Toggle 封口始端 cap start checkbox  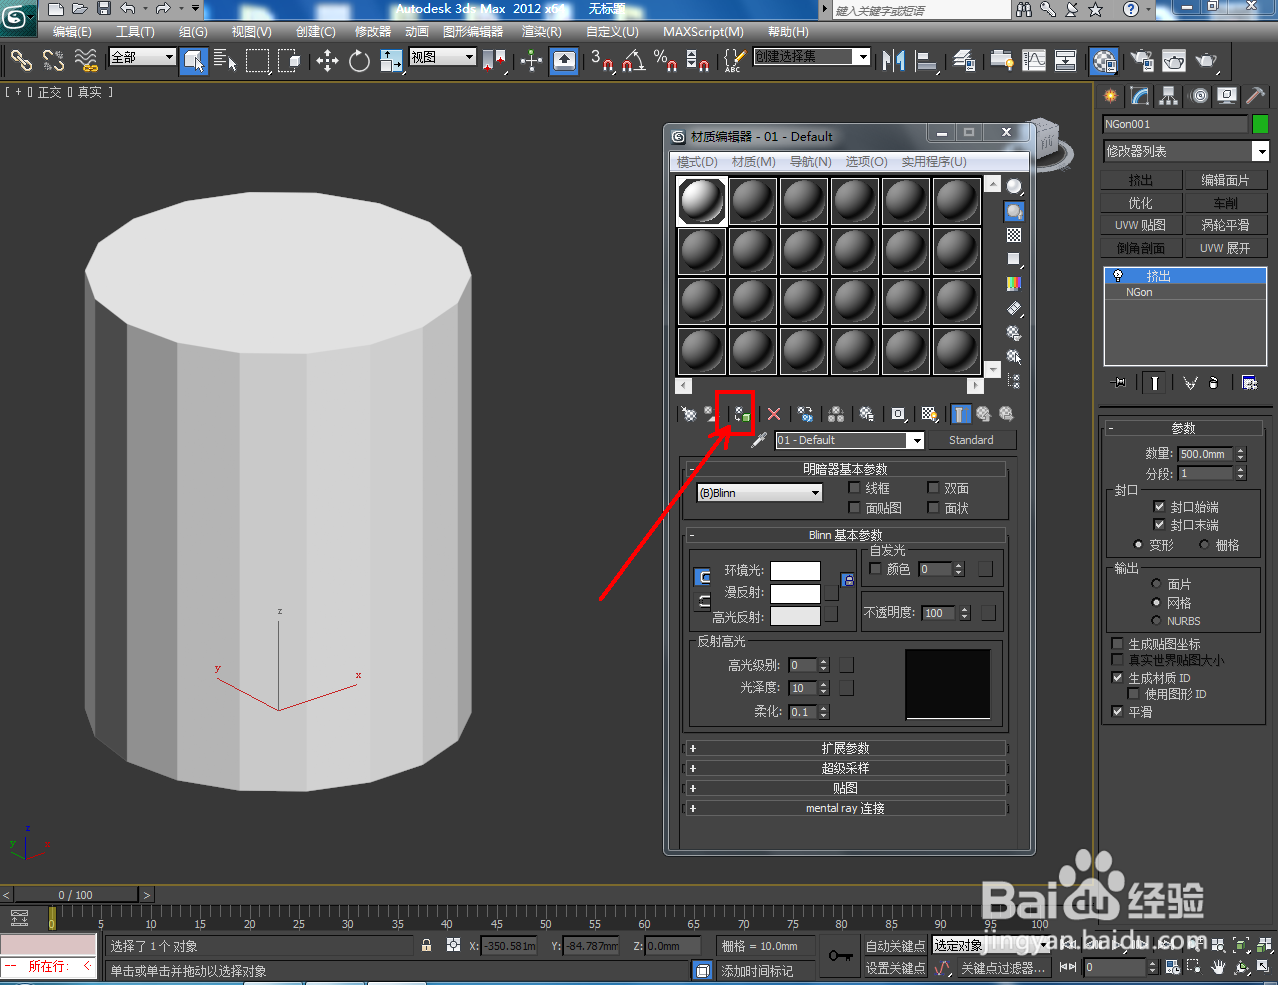[1159, 507]
